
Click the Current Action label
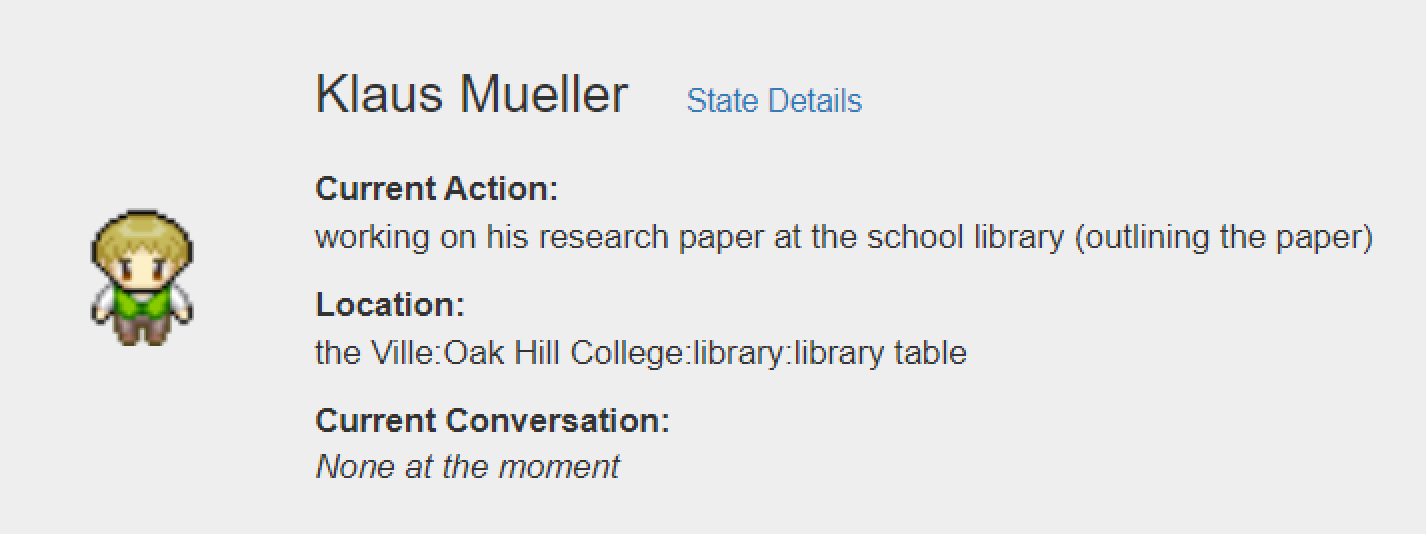pos(436,188)
